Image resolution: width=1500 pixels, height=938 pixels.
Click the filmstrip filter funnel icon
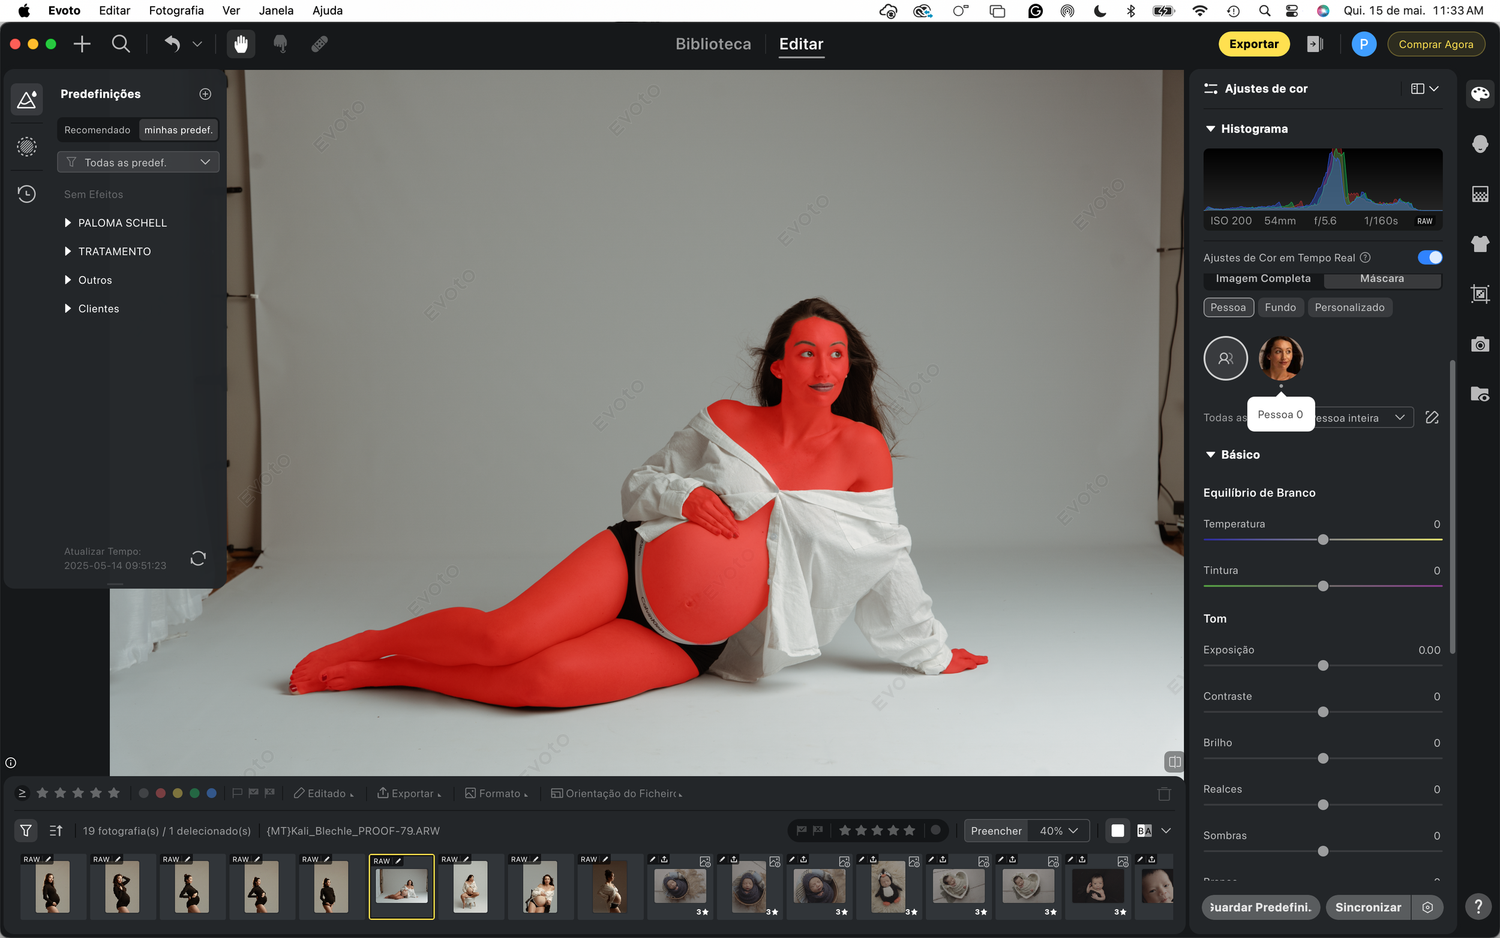(26, 831)
